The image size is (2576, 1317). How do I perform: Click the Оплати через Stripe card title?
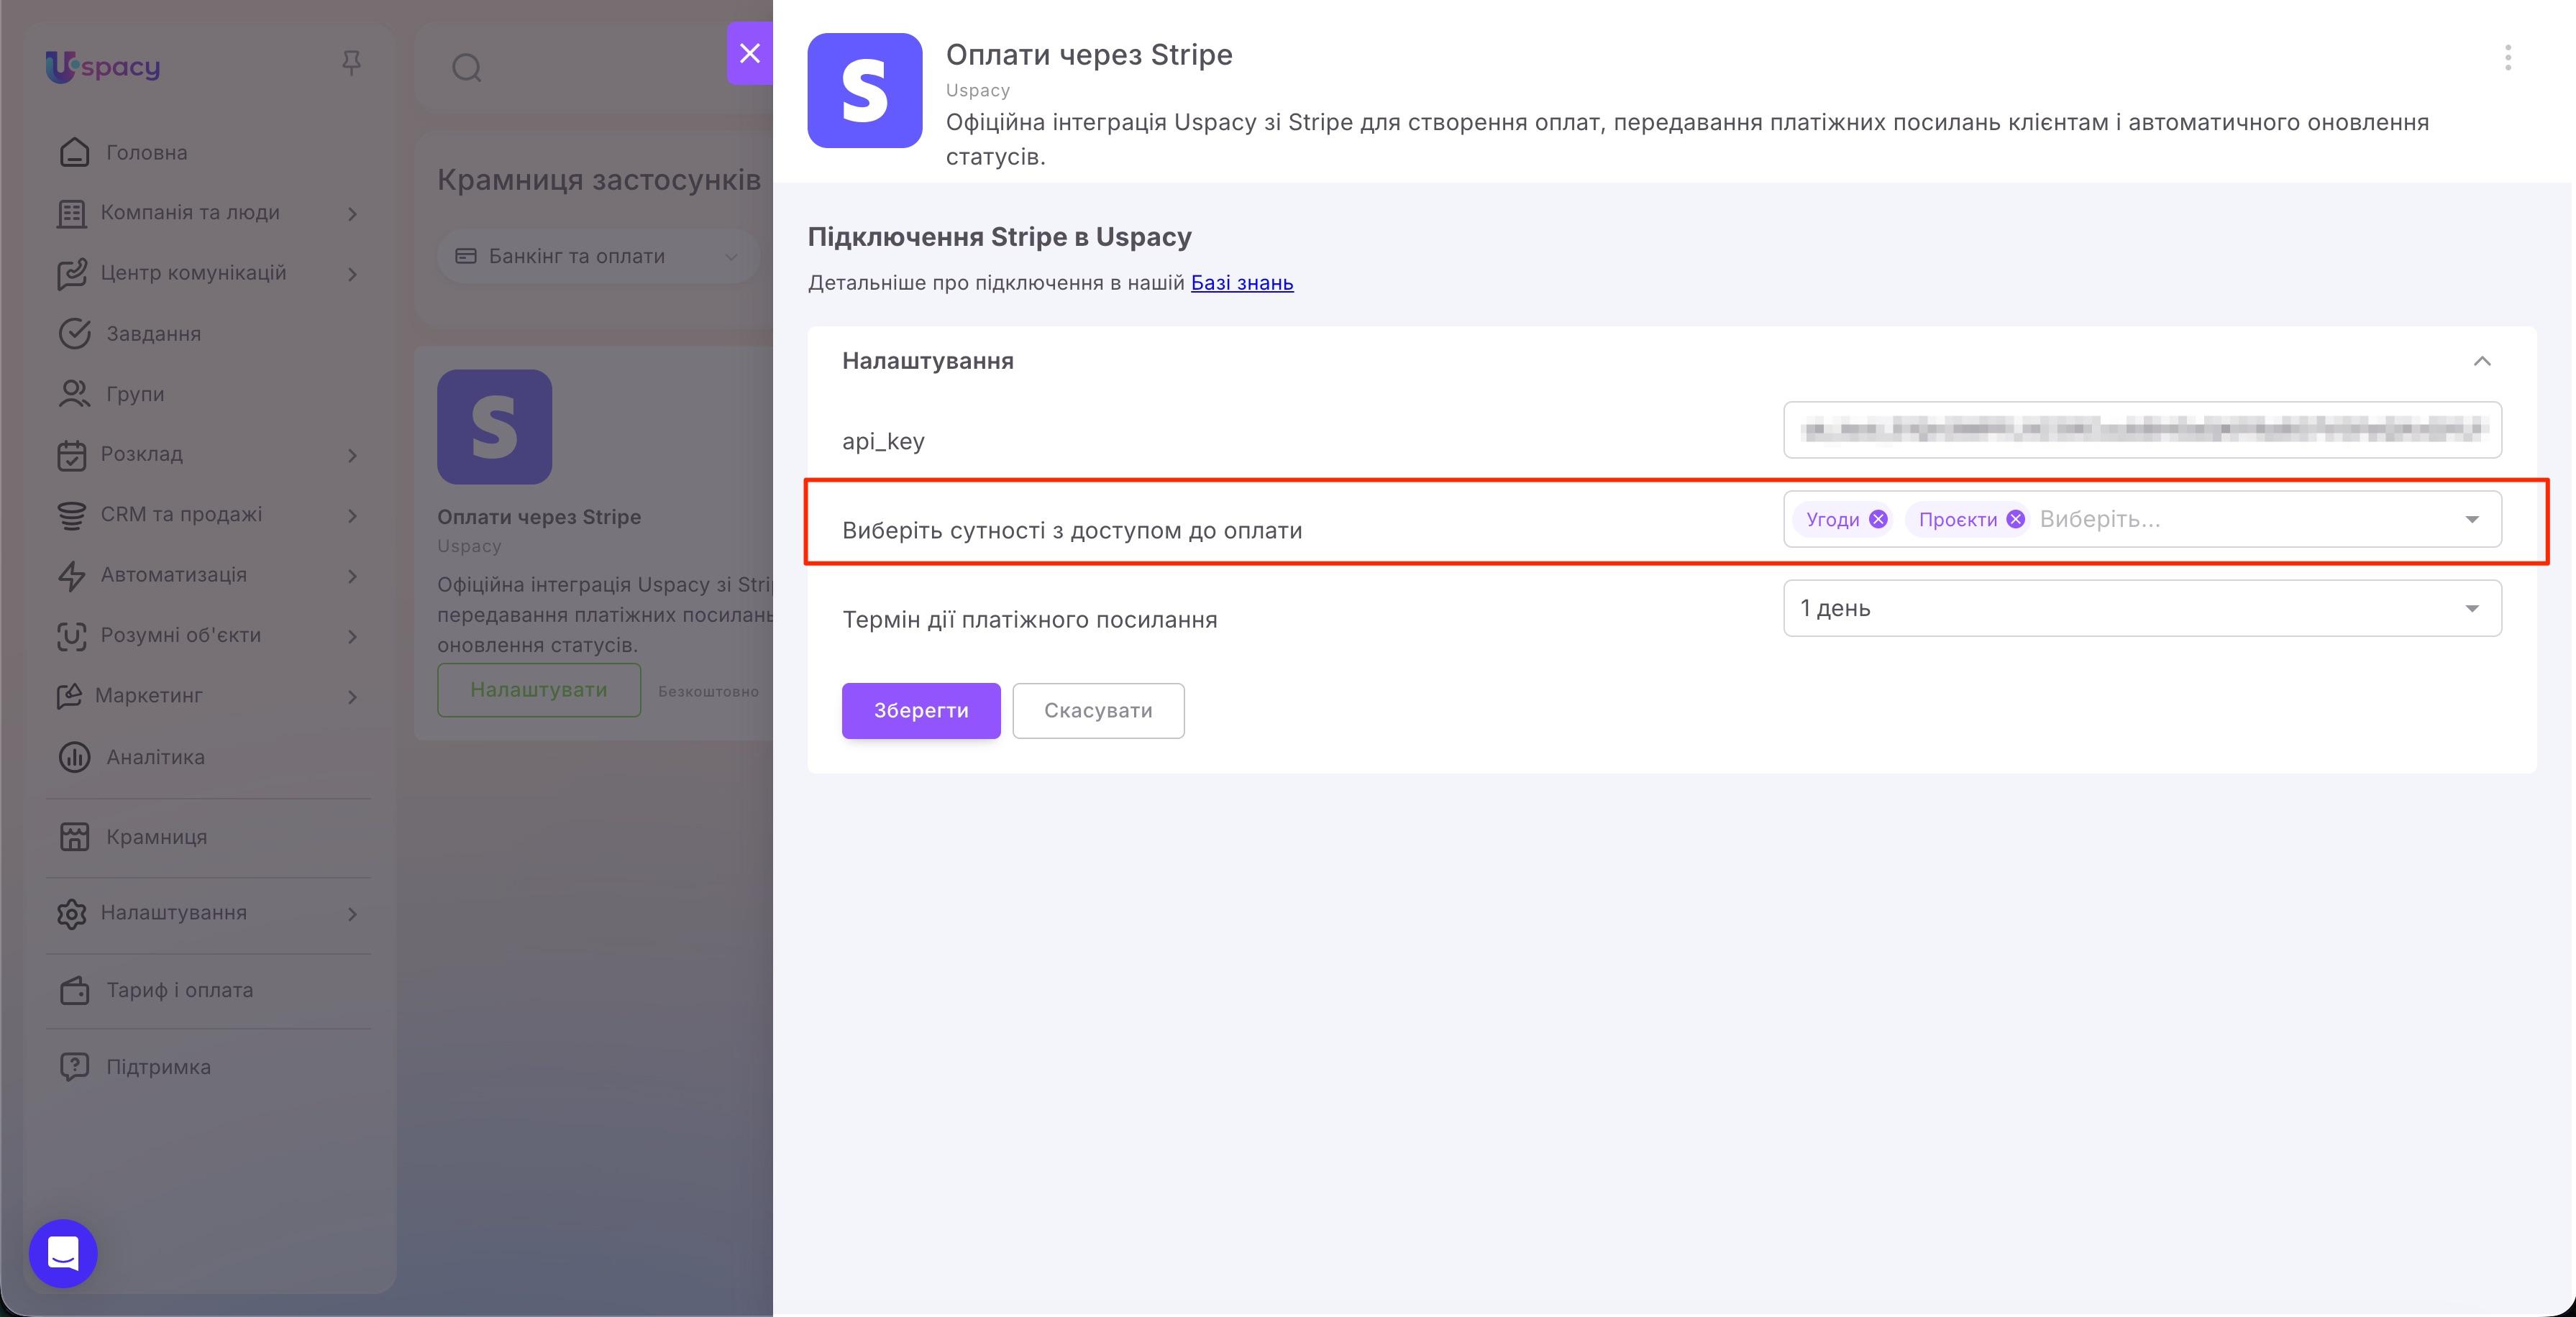[x=539, y=517]
